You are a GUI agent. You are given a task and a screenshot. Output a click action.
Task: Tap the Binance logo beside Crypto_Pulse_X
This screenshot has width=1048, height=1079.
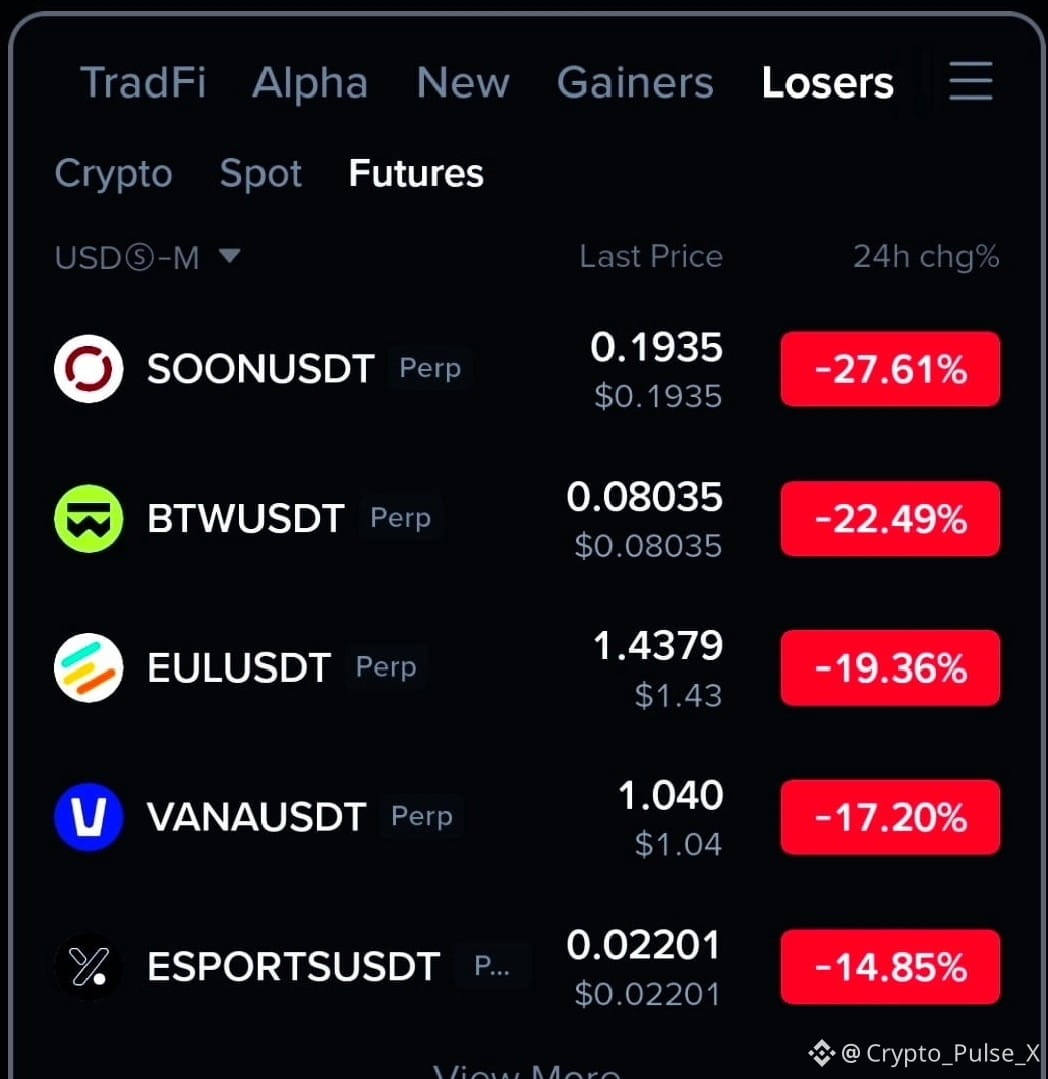pos(822,1053)
